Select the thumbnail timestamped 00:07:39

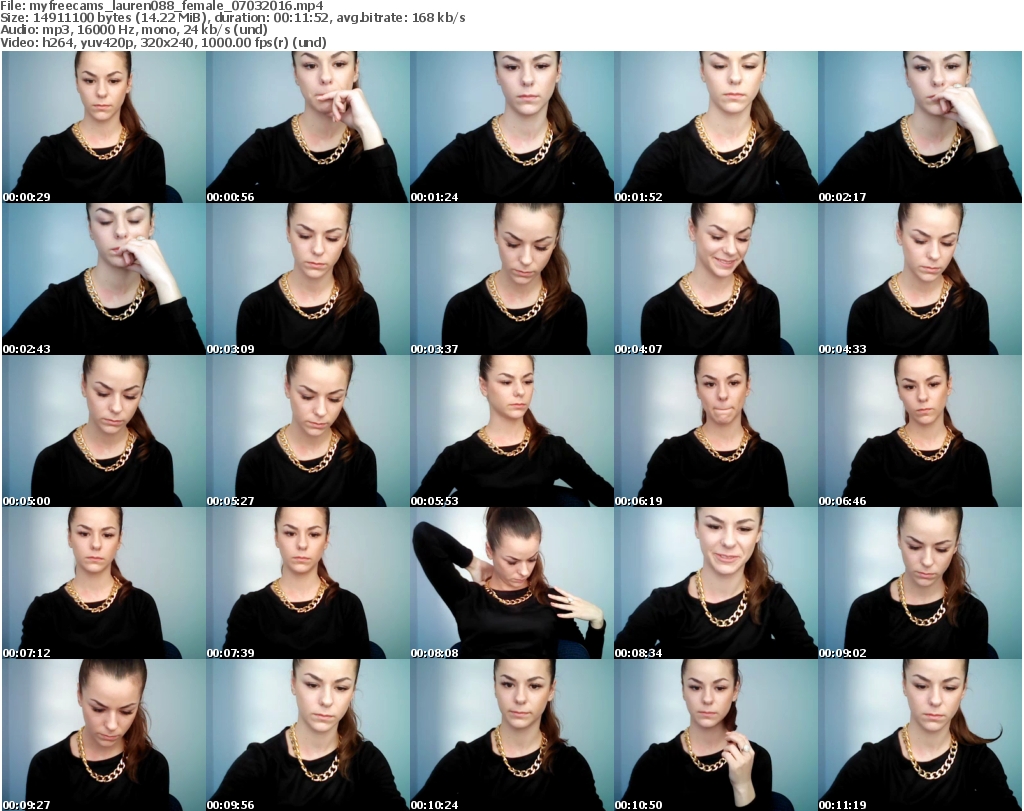(308, 583)
